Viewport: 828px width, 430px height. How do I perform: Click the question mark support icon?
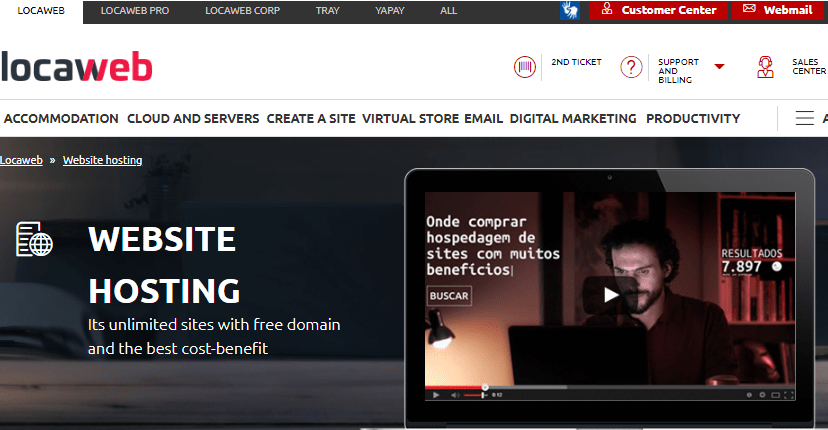click(631, 67)
